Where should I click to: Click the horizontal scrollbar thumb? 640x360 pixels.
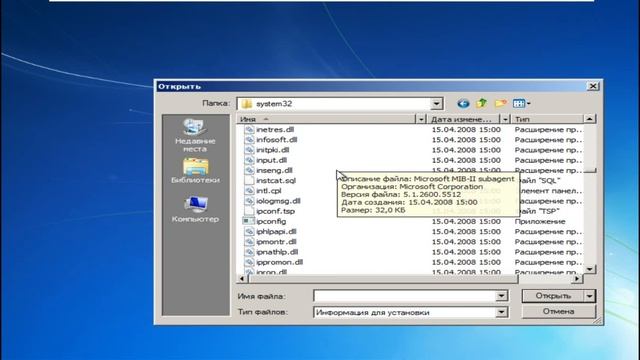point(383,279)
